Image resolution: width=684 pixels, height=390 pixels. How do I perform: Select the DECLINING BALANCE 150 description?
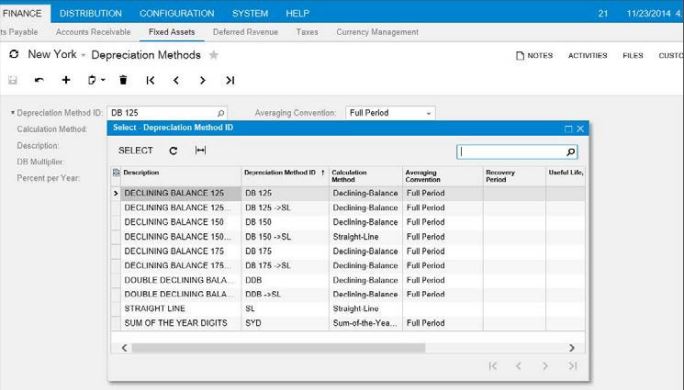tap(174, 222)
